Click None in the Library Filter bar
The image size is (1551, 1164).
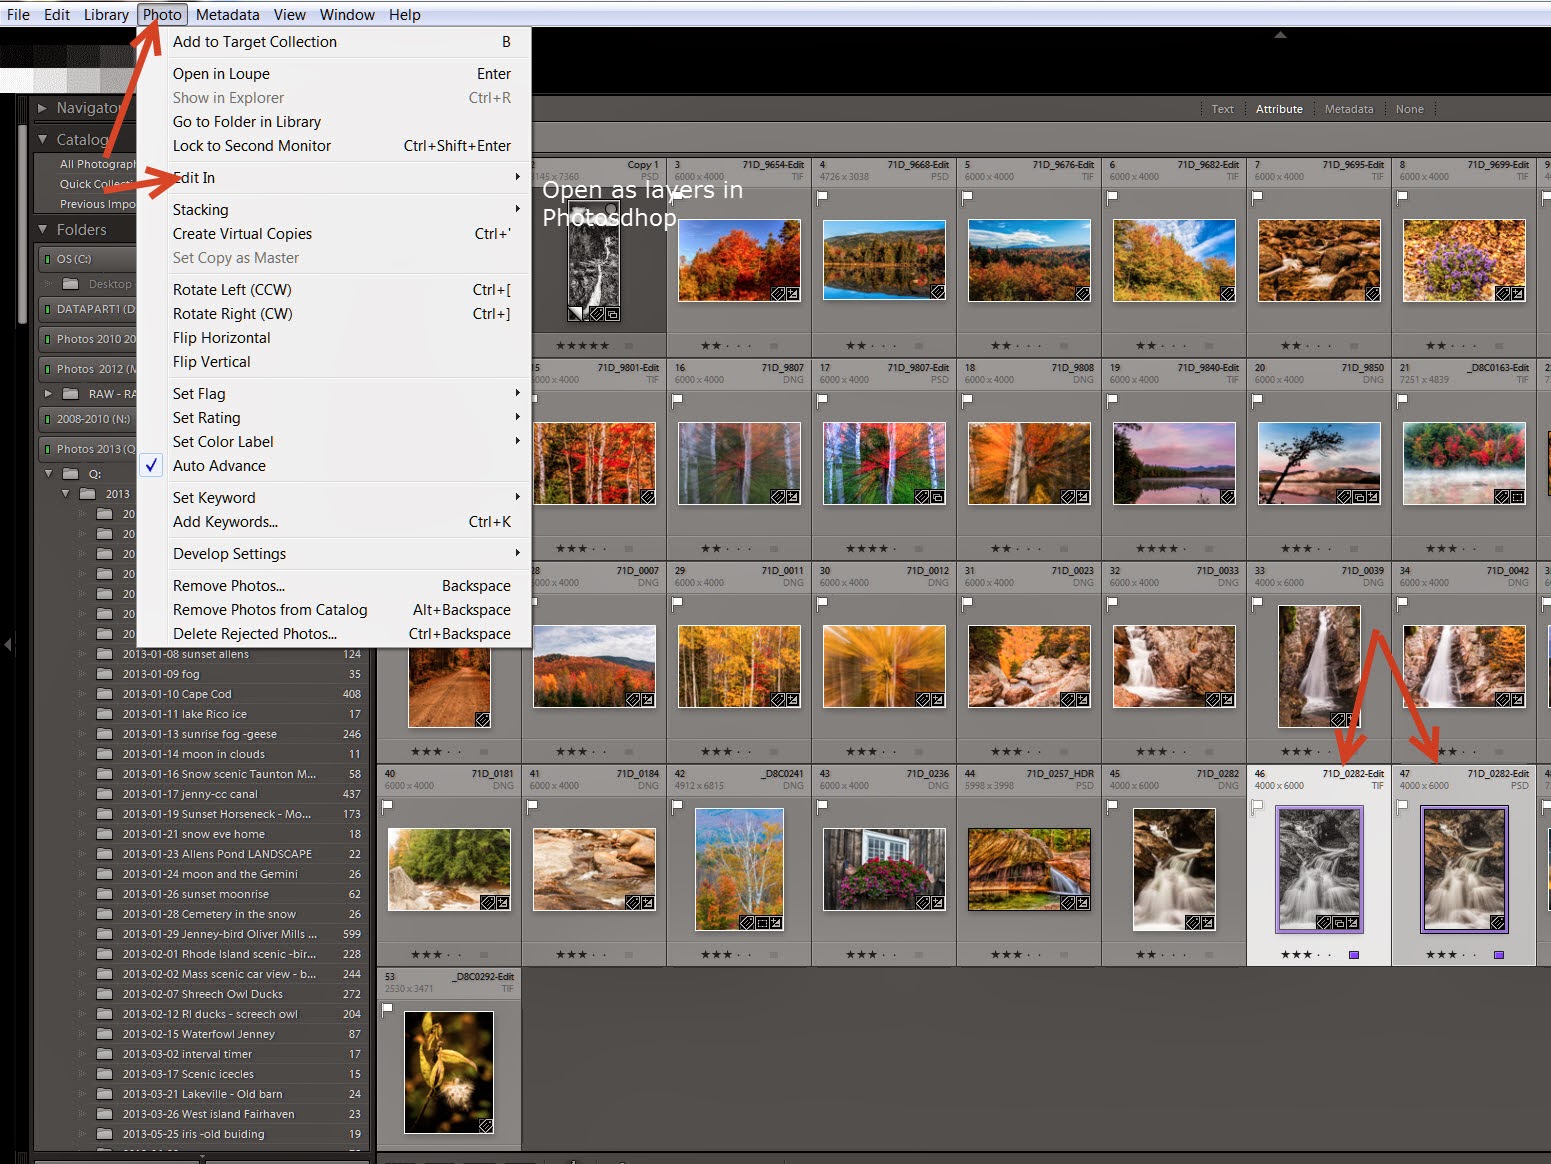click(1409, 109)
